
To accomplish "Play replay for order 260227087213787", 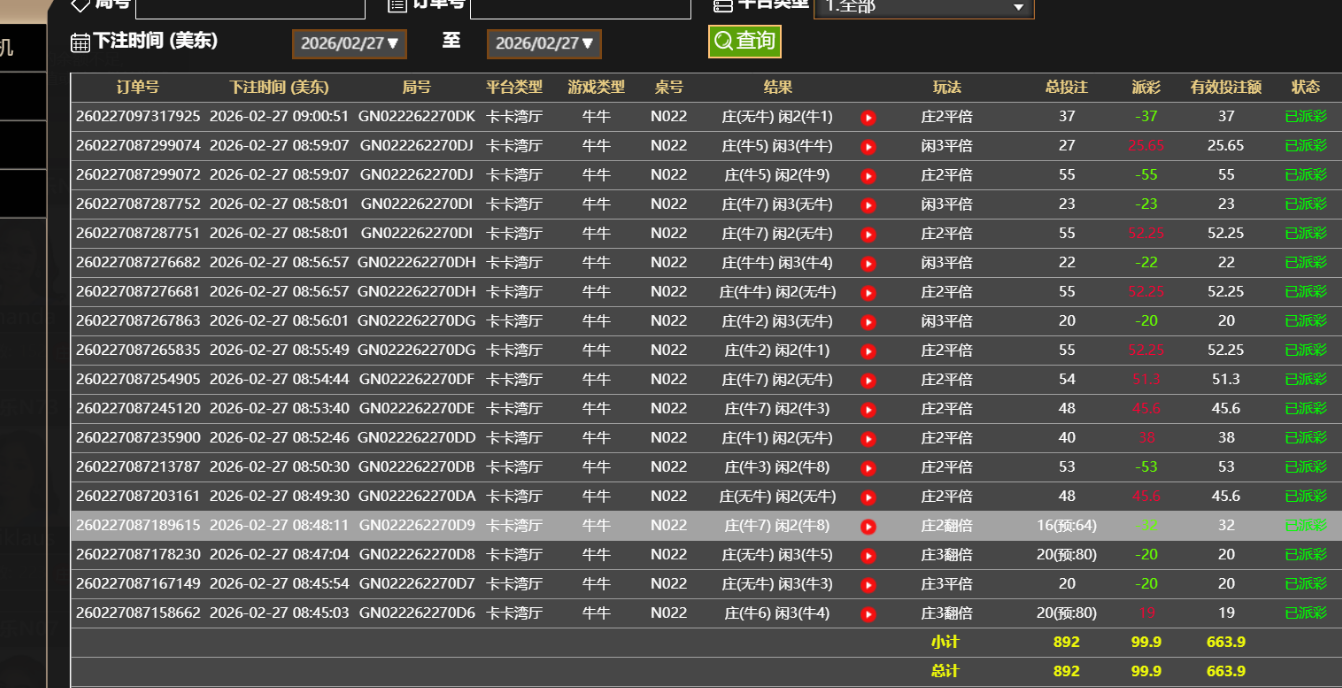I will coord(868,468).
